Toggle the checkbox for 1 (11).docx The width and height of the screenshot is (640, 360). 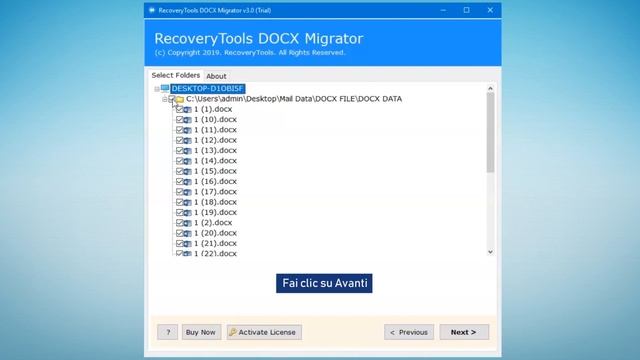[180, 130]
